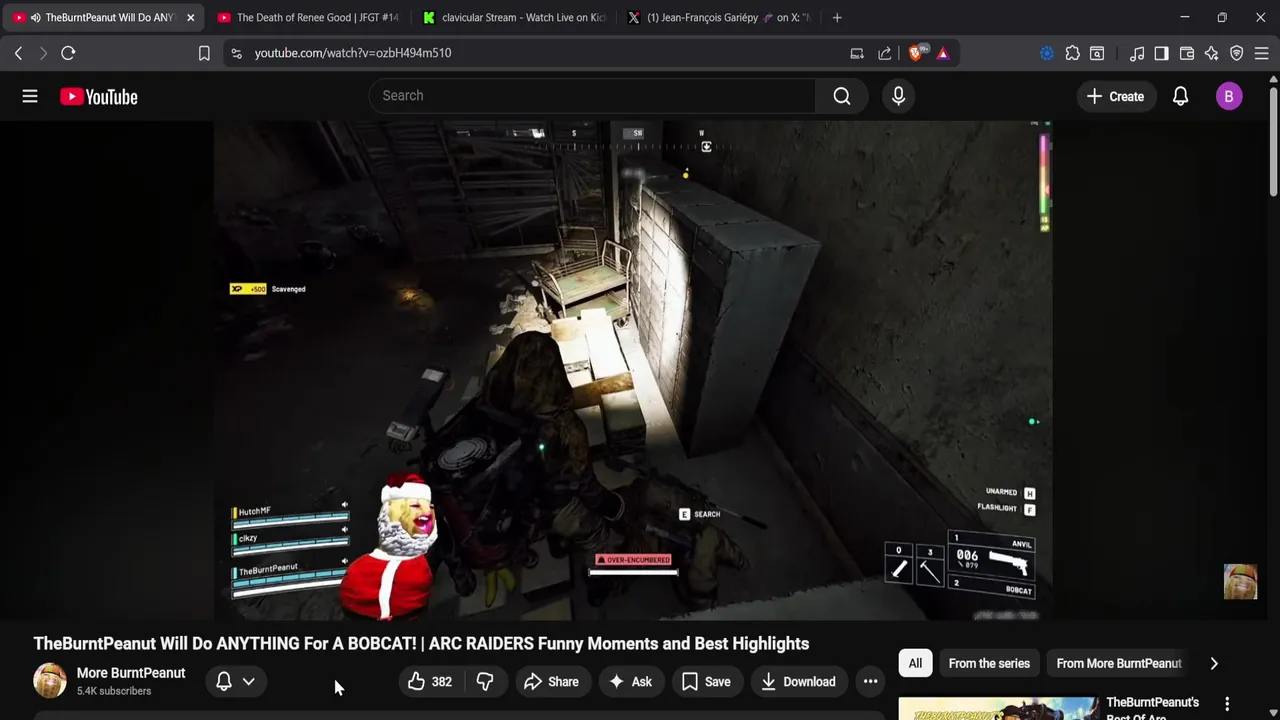The width and height of the screenshot is (1280, 720).
Task: Open Brave Rewards triangle icon
Action: (x=943, y=53)
